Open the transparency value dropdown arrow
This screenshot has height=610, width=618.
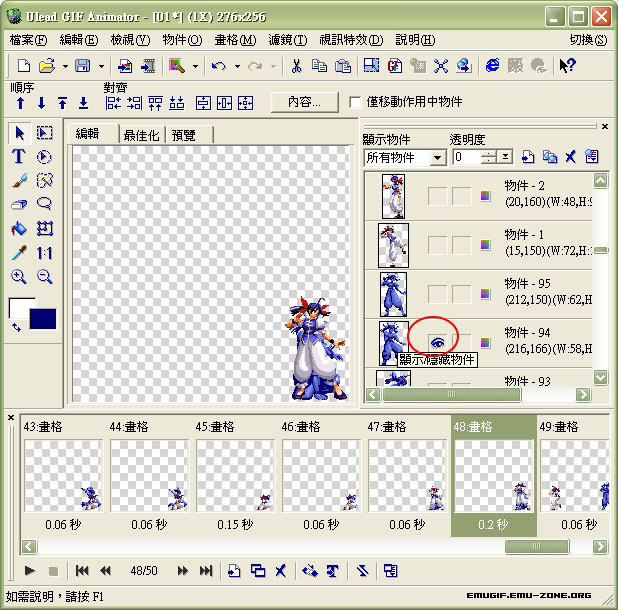(x=504, y=157)
